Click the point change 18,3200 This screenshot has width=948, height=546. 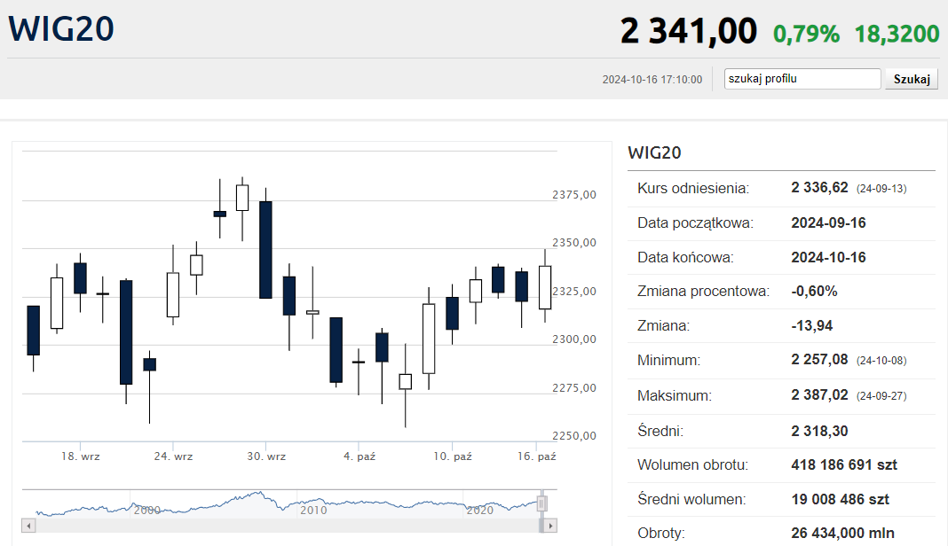pyautogui.click(x=897, y=34)
